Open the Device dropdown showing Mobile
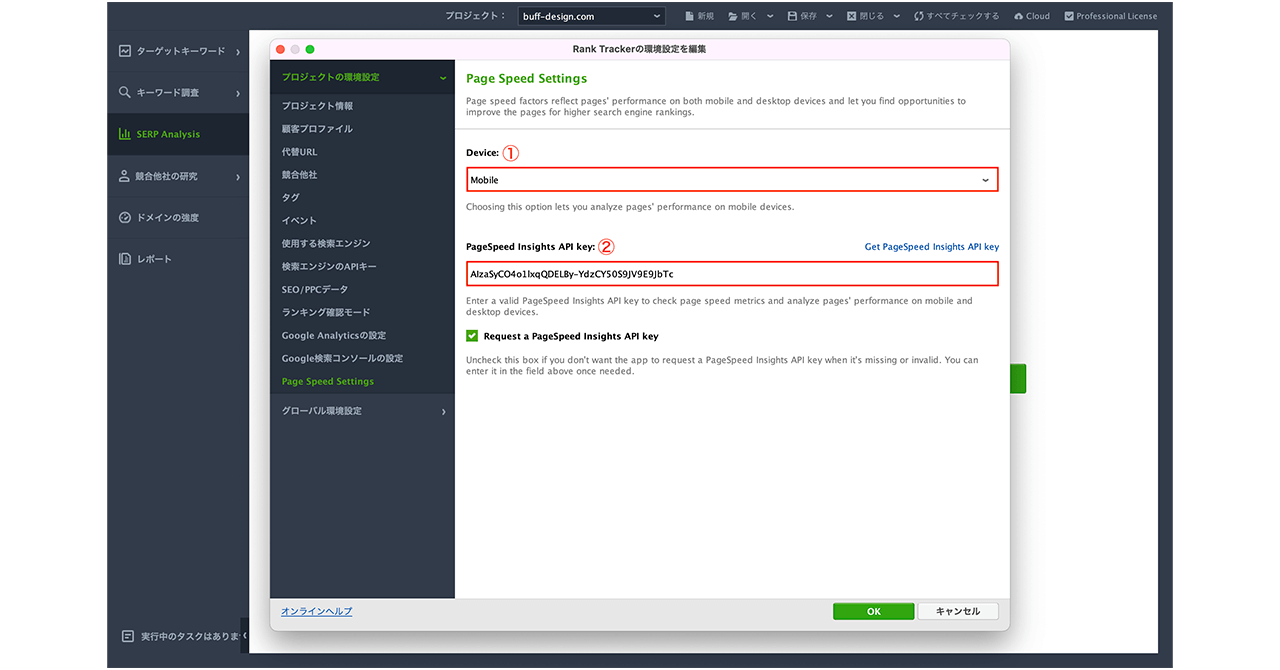The width and height of the screenshot is (1280, 670). (731, 180)
